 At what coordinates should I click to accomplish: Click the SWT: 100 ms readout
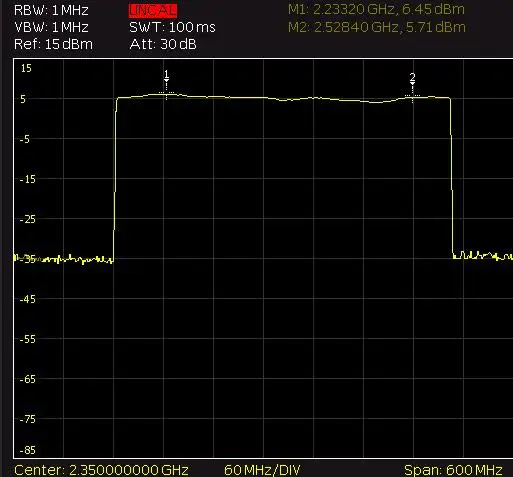[x=172, y=27]
